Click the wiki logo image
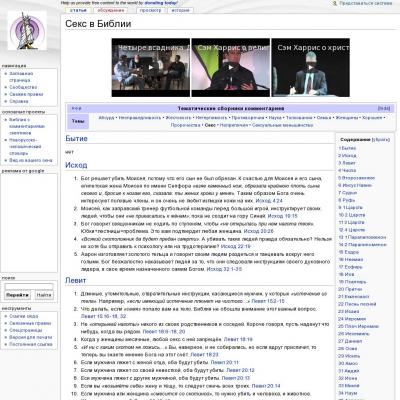The image size is (400, 400). click(x=27, y=31)
